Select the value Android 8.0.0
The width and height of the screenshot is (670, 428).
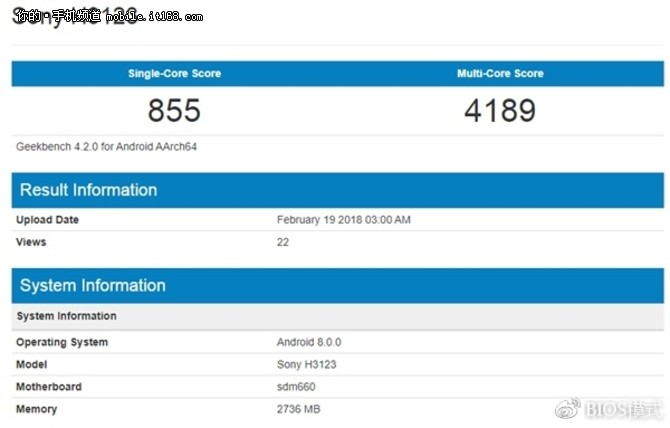pos(309,342)
